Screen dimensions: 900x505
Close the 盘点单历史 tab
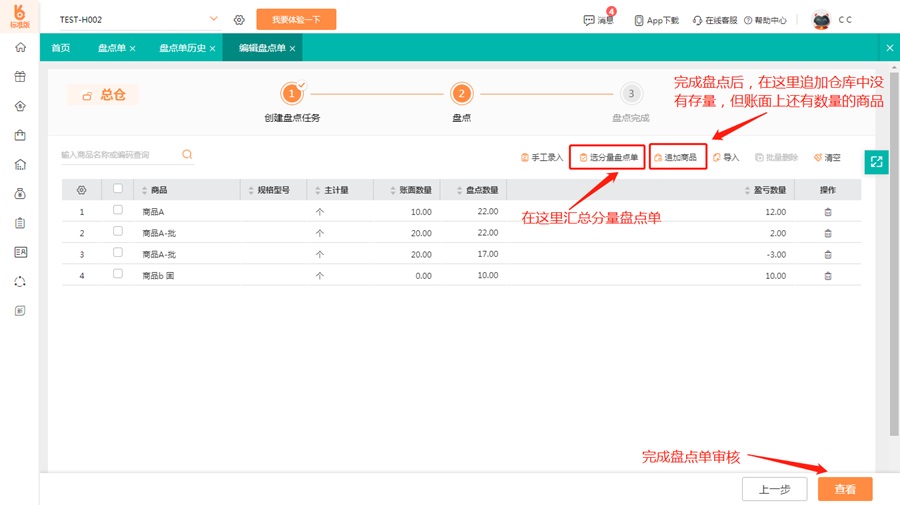212,49
